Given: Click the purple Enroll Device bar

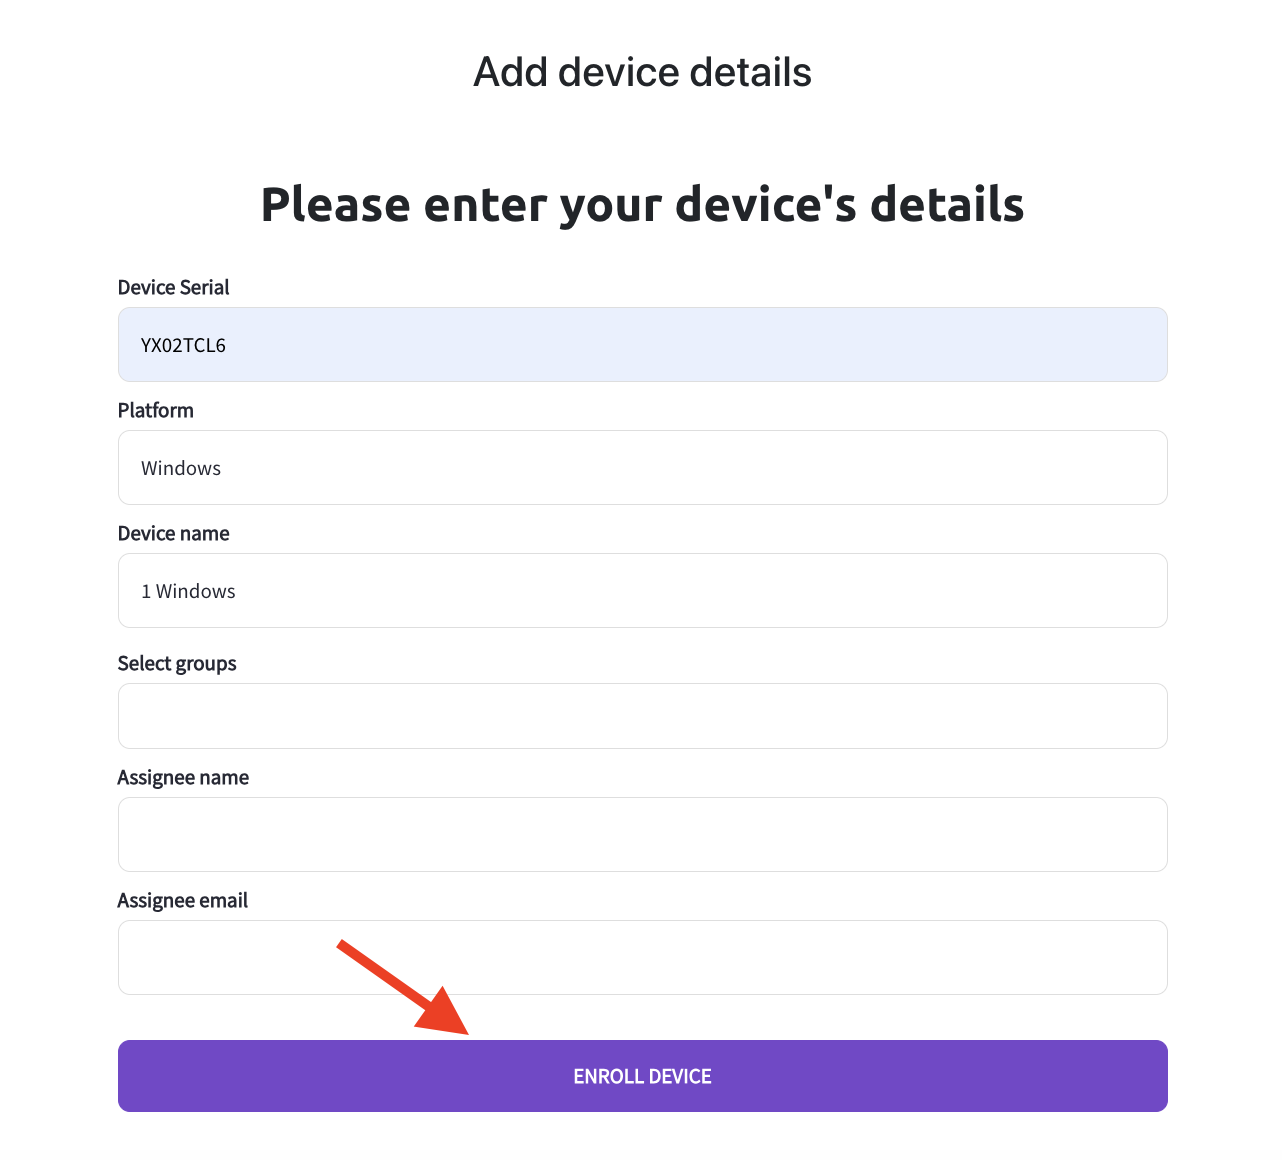Looking at the screenshot, I should [x=642, y=1076].
